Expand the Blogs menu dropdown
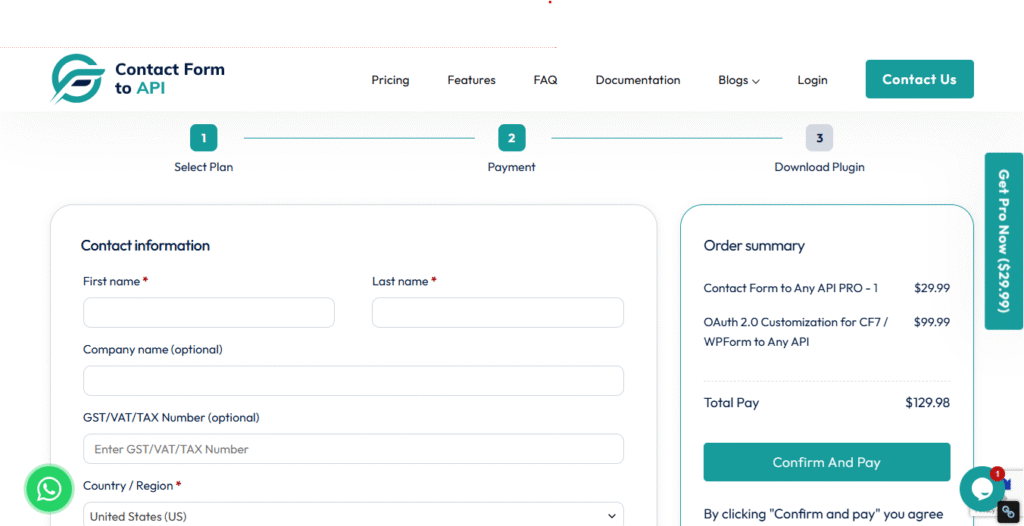The image size is (1024, 526). pos(738,80)
